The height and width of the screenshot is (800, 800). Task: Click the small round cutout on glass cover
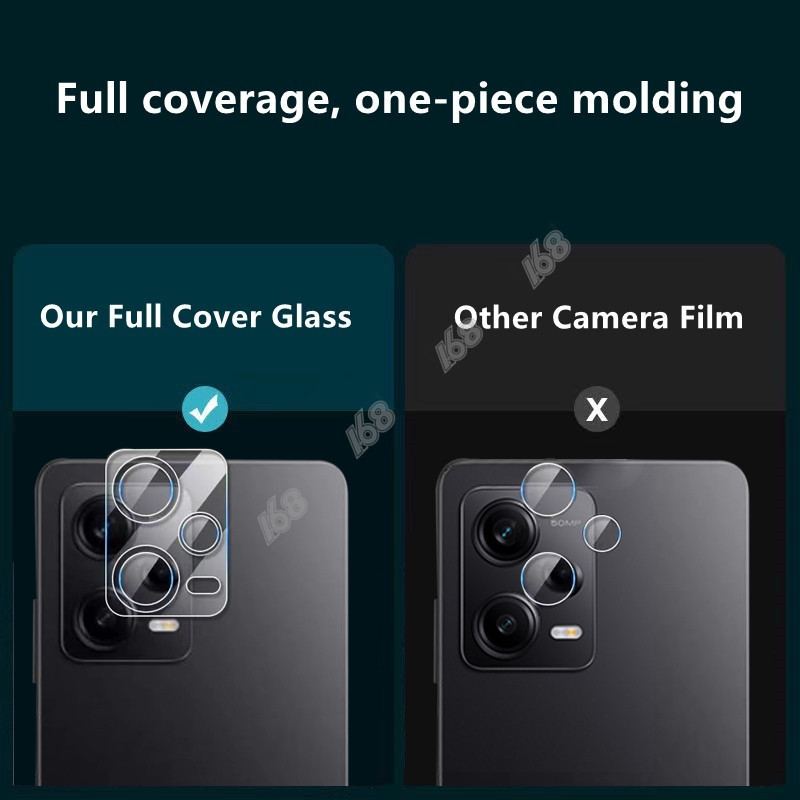point(201,534)
